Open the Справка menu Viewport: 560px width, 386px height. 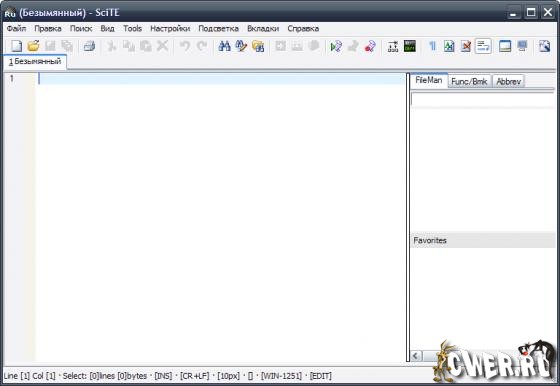point(303,29)
